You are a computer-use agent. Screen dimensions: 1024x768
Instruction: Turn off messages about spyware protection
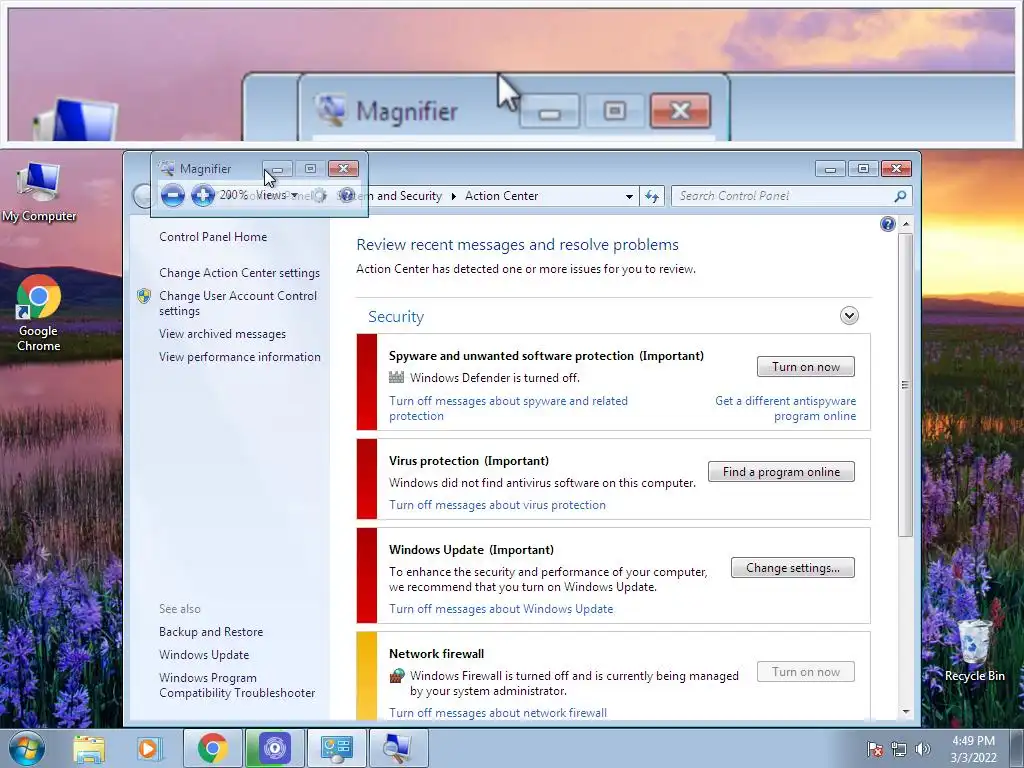click(x=508, y=408)
